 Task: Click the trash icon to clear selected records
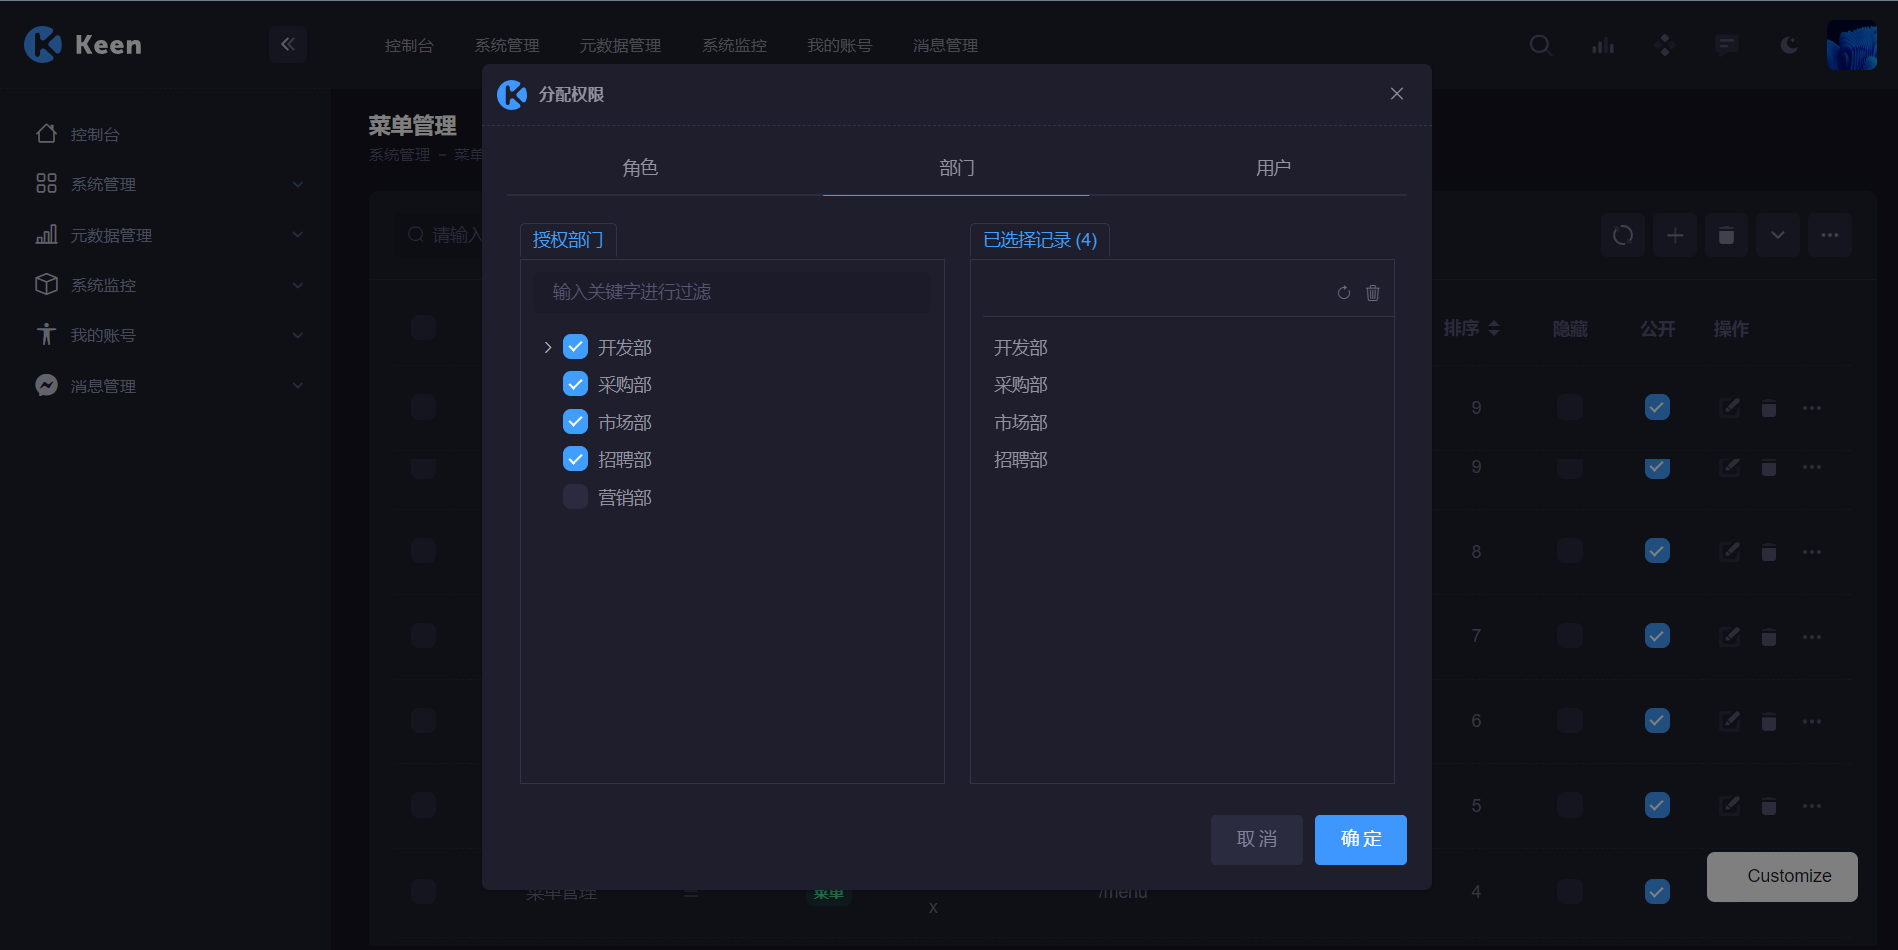1372,293
